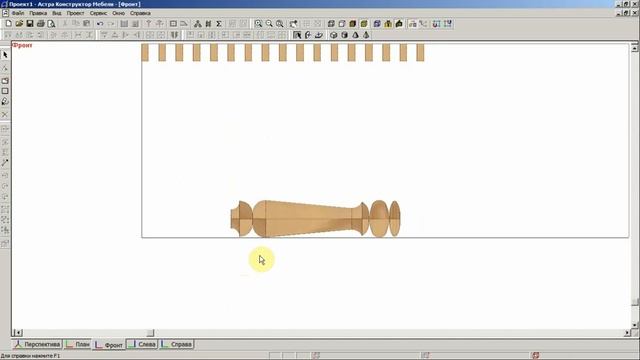The width and height of the screenshot is (640, 360).
Task: Switch to the Справа view tab
Action: point(177,344)
